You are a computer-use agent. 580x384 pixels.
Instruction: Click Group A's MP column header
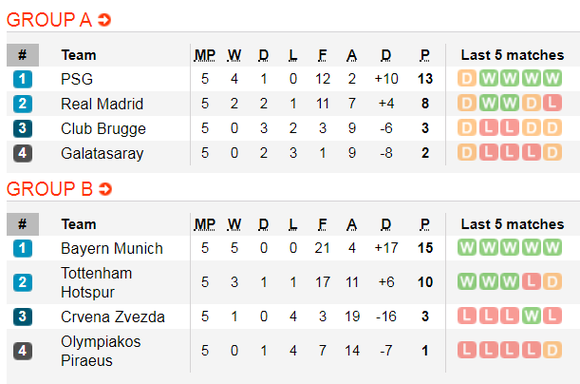tap(205, 55)
